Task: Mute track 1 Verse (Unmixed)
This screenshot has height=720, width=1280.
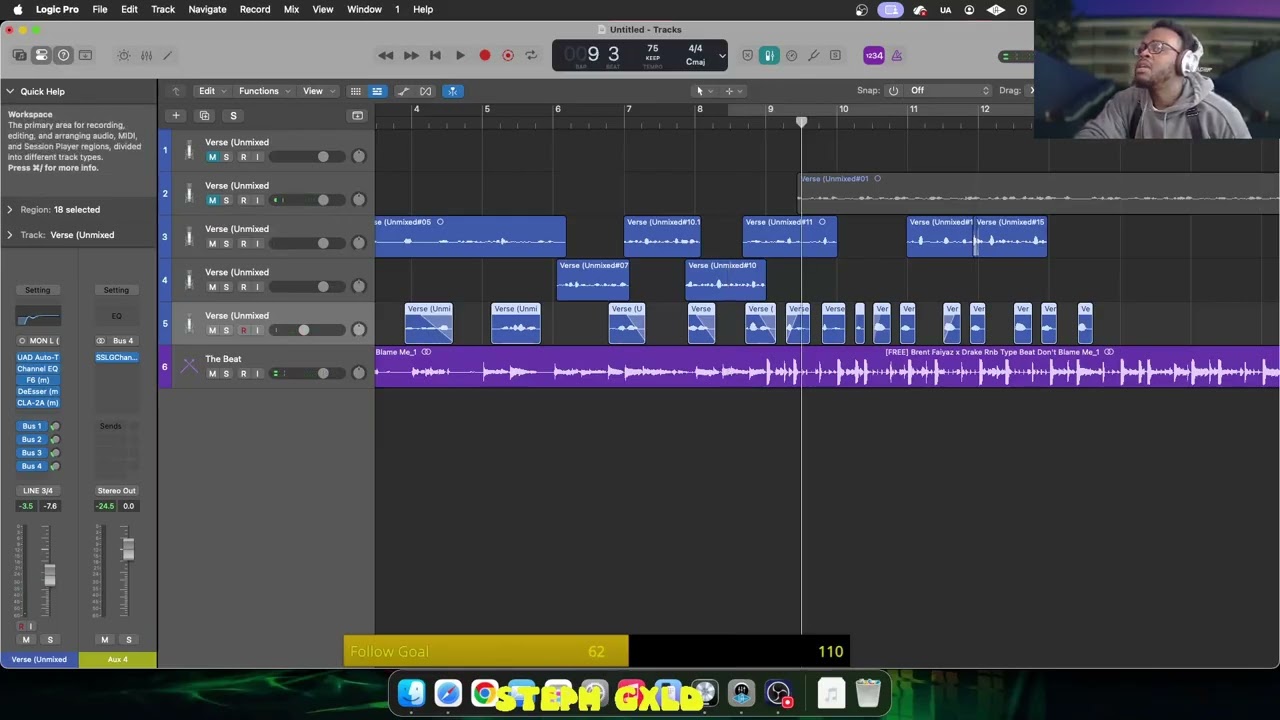Action: (x=212, y=157)
